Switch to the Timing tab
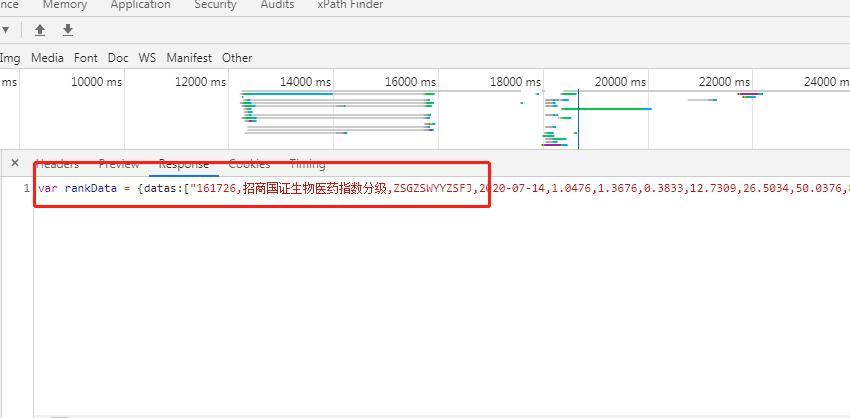Screen dimensions: 850x418 tap(307, 164)
